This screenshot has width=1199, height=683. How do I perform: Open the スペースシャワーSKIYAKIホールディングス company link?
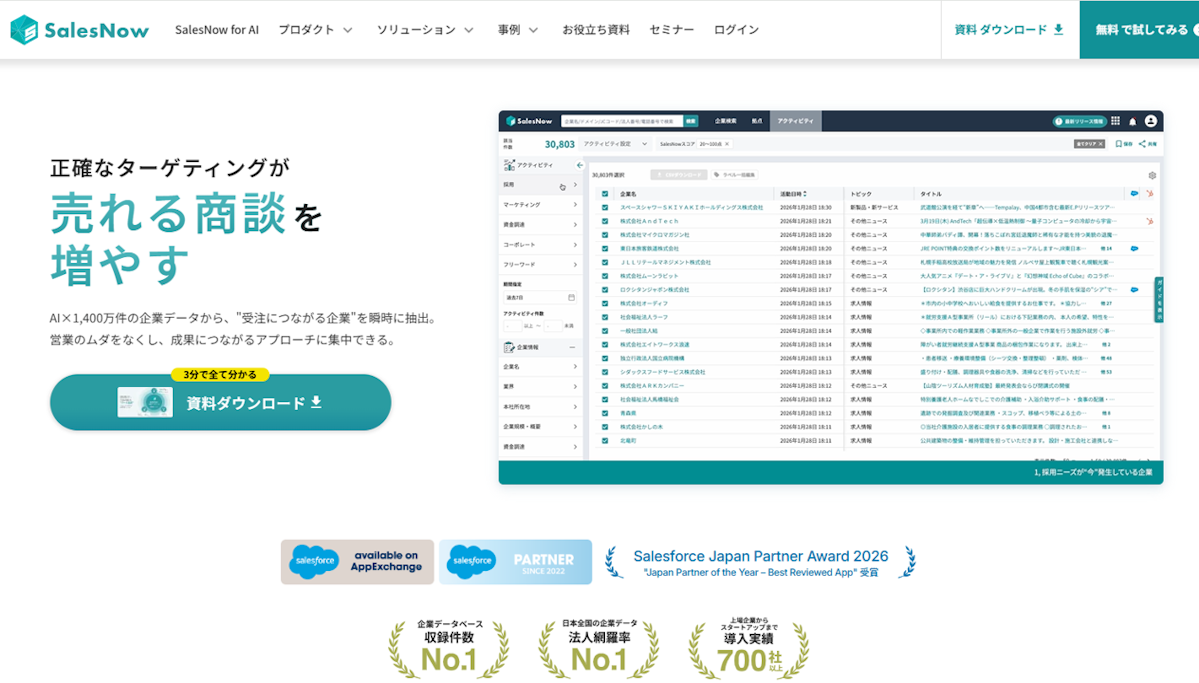coord(691,207)
